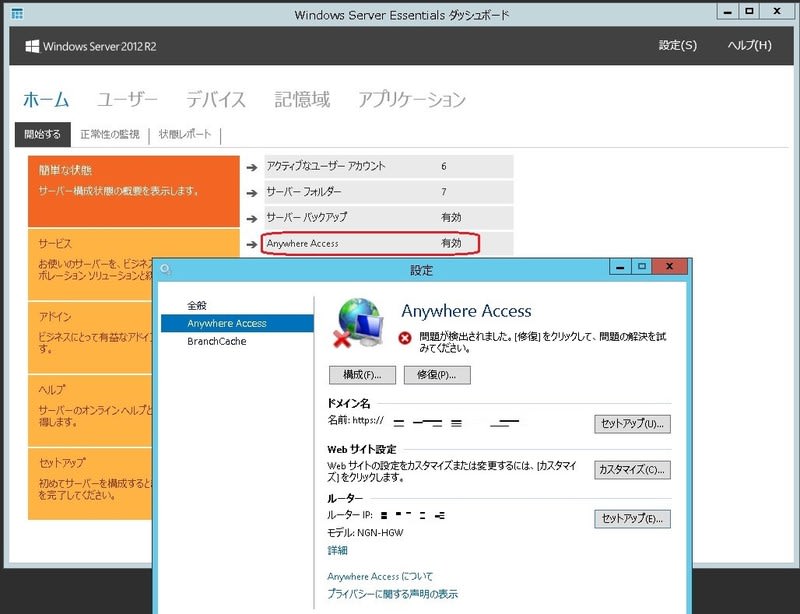Open the Anywhere Access について link
The height and width of the screenshot is (614, 800).
tap(380, 576)
